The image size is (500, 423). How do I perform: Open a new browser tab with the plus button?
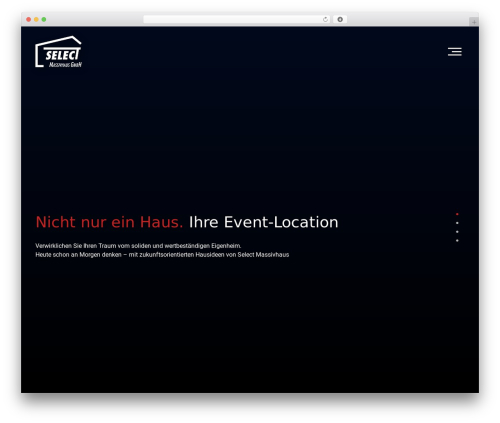[x=474, y=22]
